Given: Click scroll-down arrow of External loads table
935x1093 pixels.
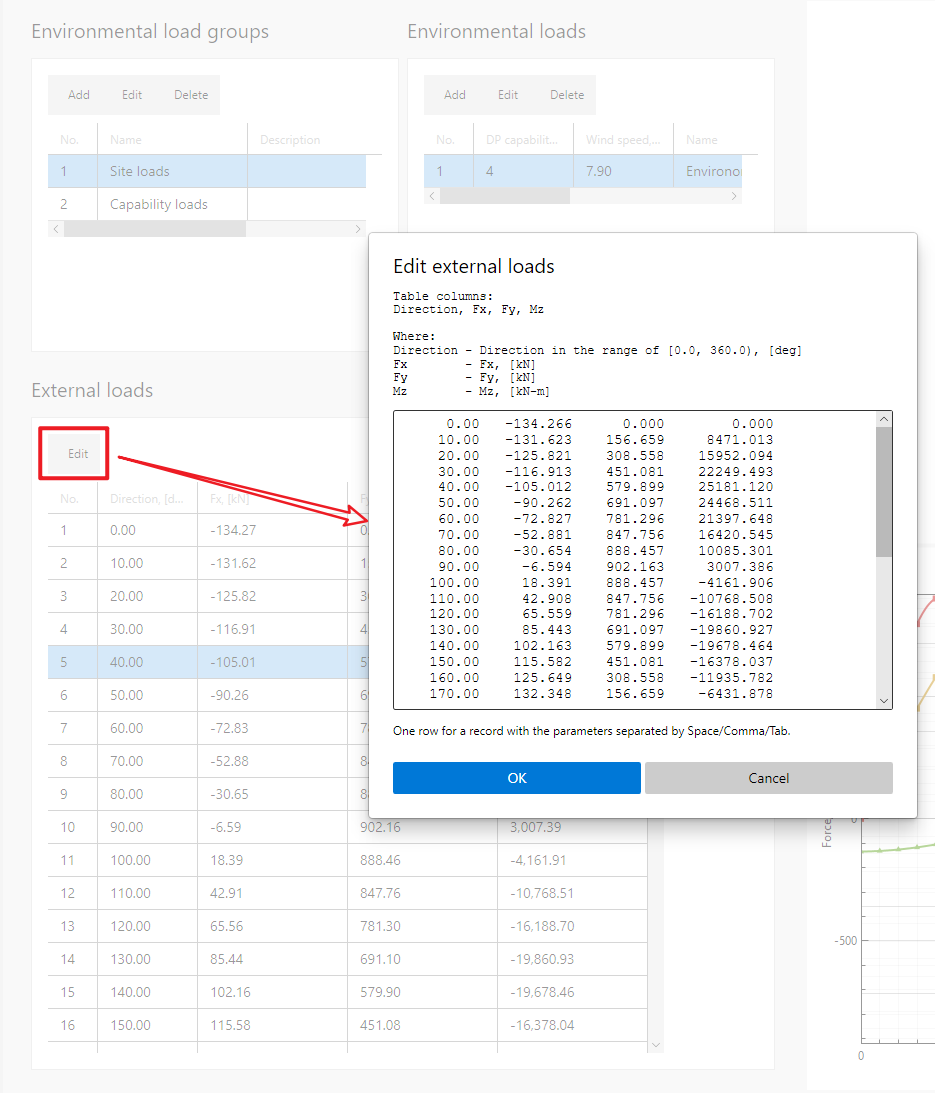Looking at the screenshot, I should pos(655,1045).
